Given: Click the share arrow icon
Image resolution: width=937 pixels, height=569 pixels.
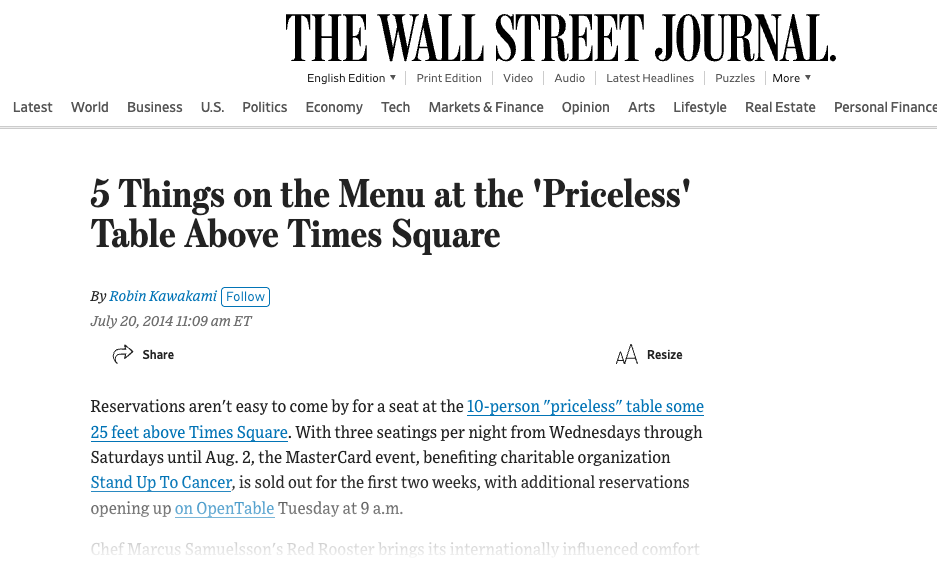Looking at the screenshot, I should coord(123,354).
